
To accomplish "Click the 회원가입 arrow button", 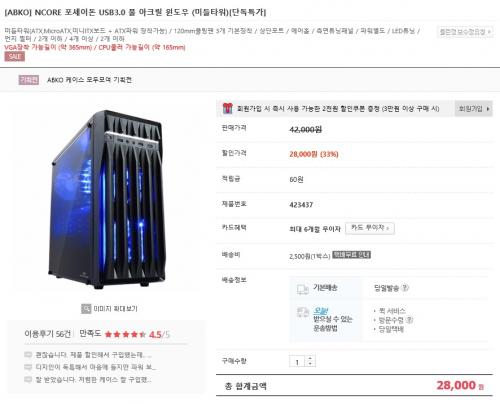I will click(x=473, y=109).
